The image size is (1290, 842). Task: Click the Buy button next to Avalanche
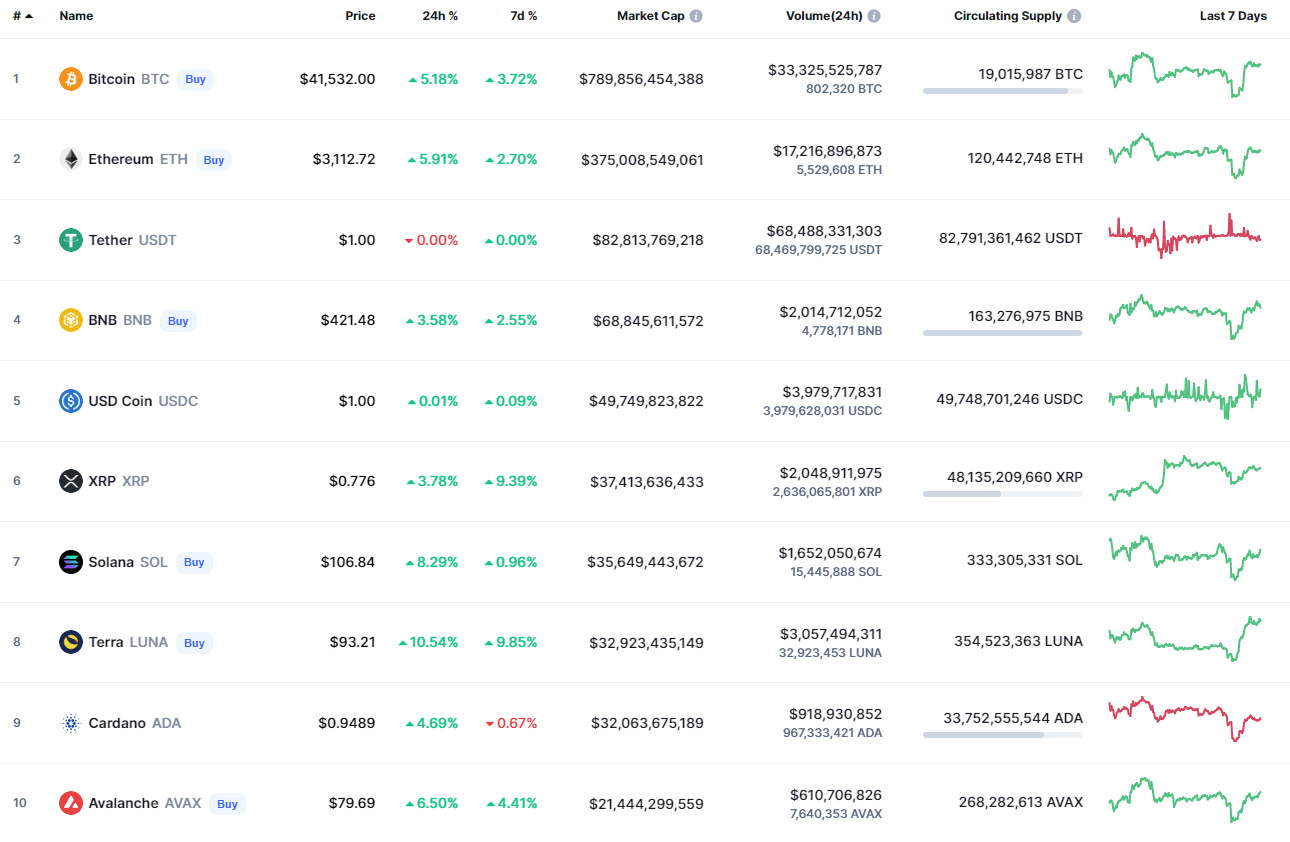click(227, 804)
